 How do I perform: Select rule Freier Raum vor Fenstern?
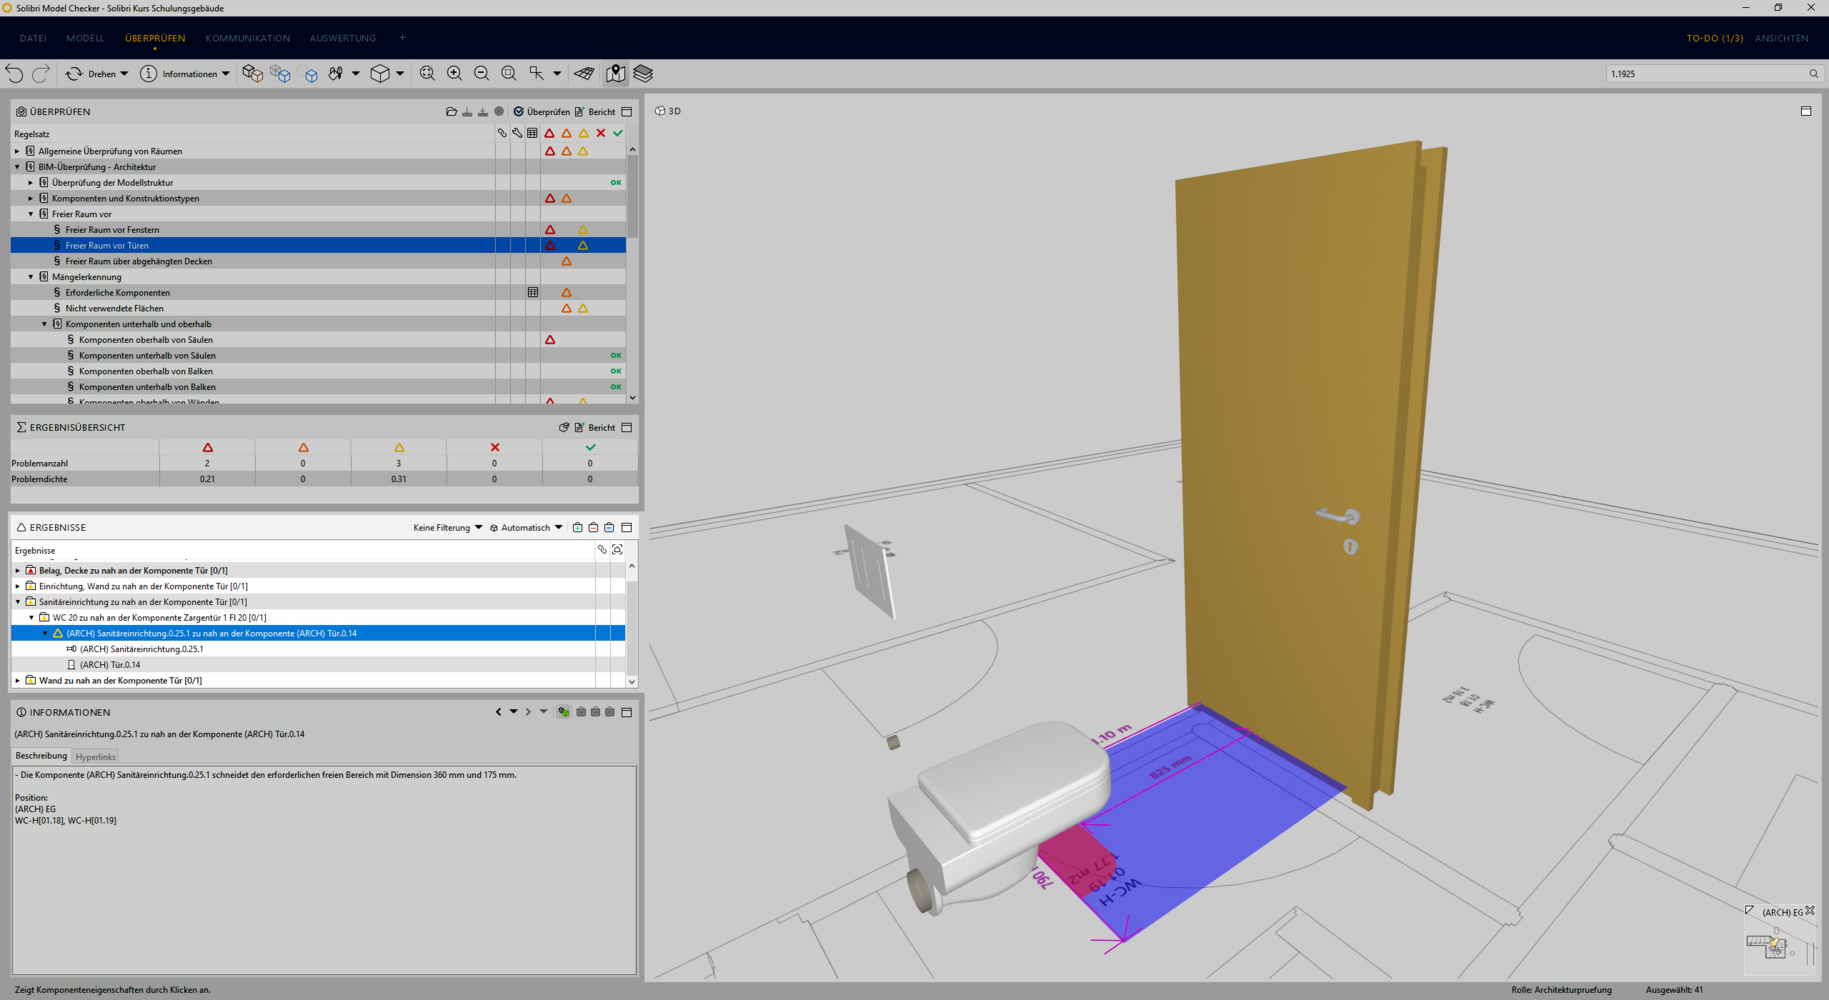point(112,230)
